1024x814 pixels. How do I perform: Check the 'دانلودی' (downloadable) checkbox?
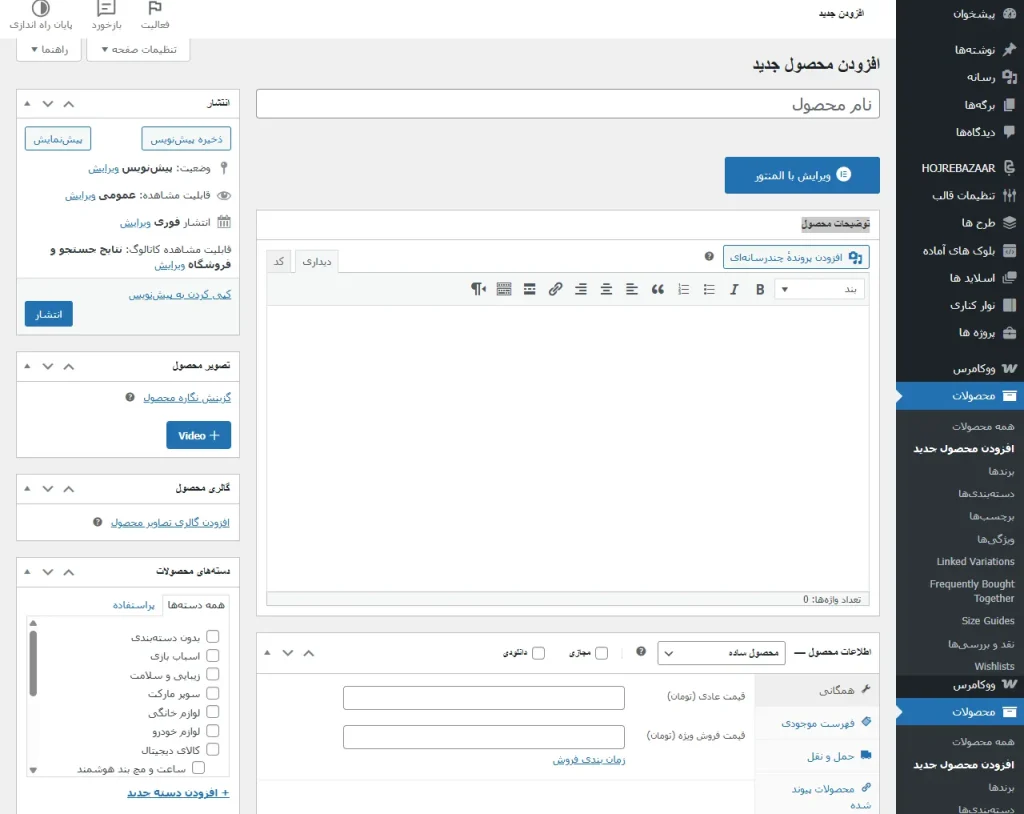tap(539, 653)
